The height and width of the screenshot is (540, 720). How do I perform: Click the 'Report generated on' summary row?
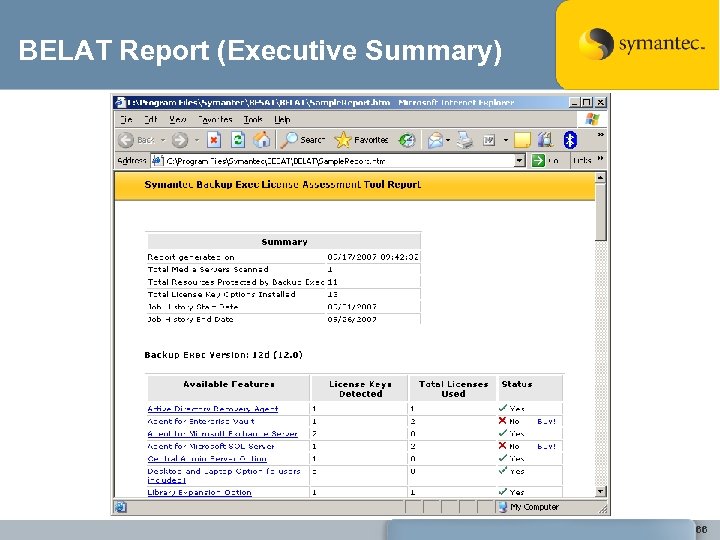(x=283, y=257)
